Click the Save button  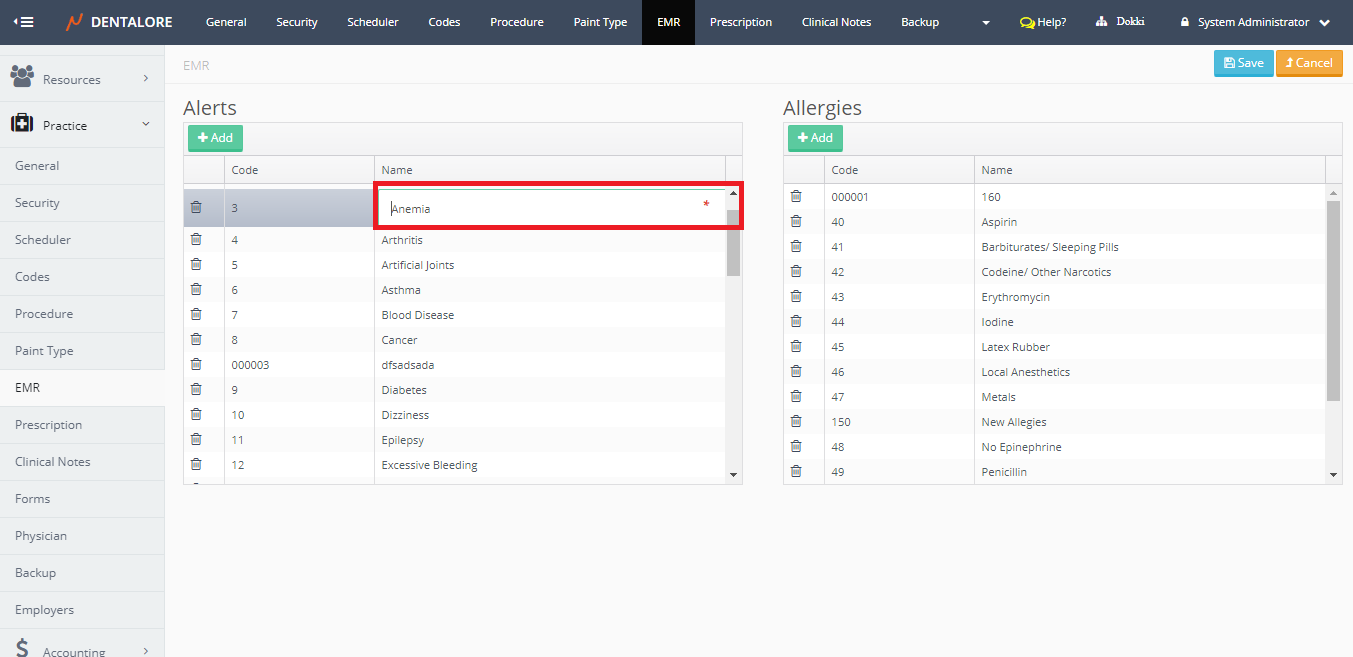[x=1243, y=63]
